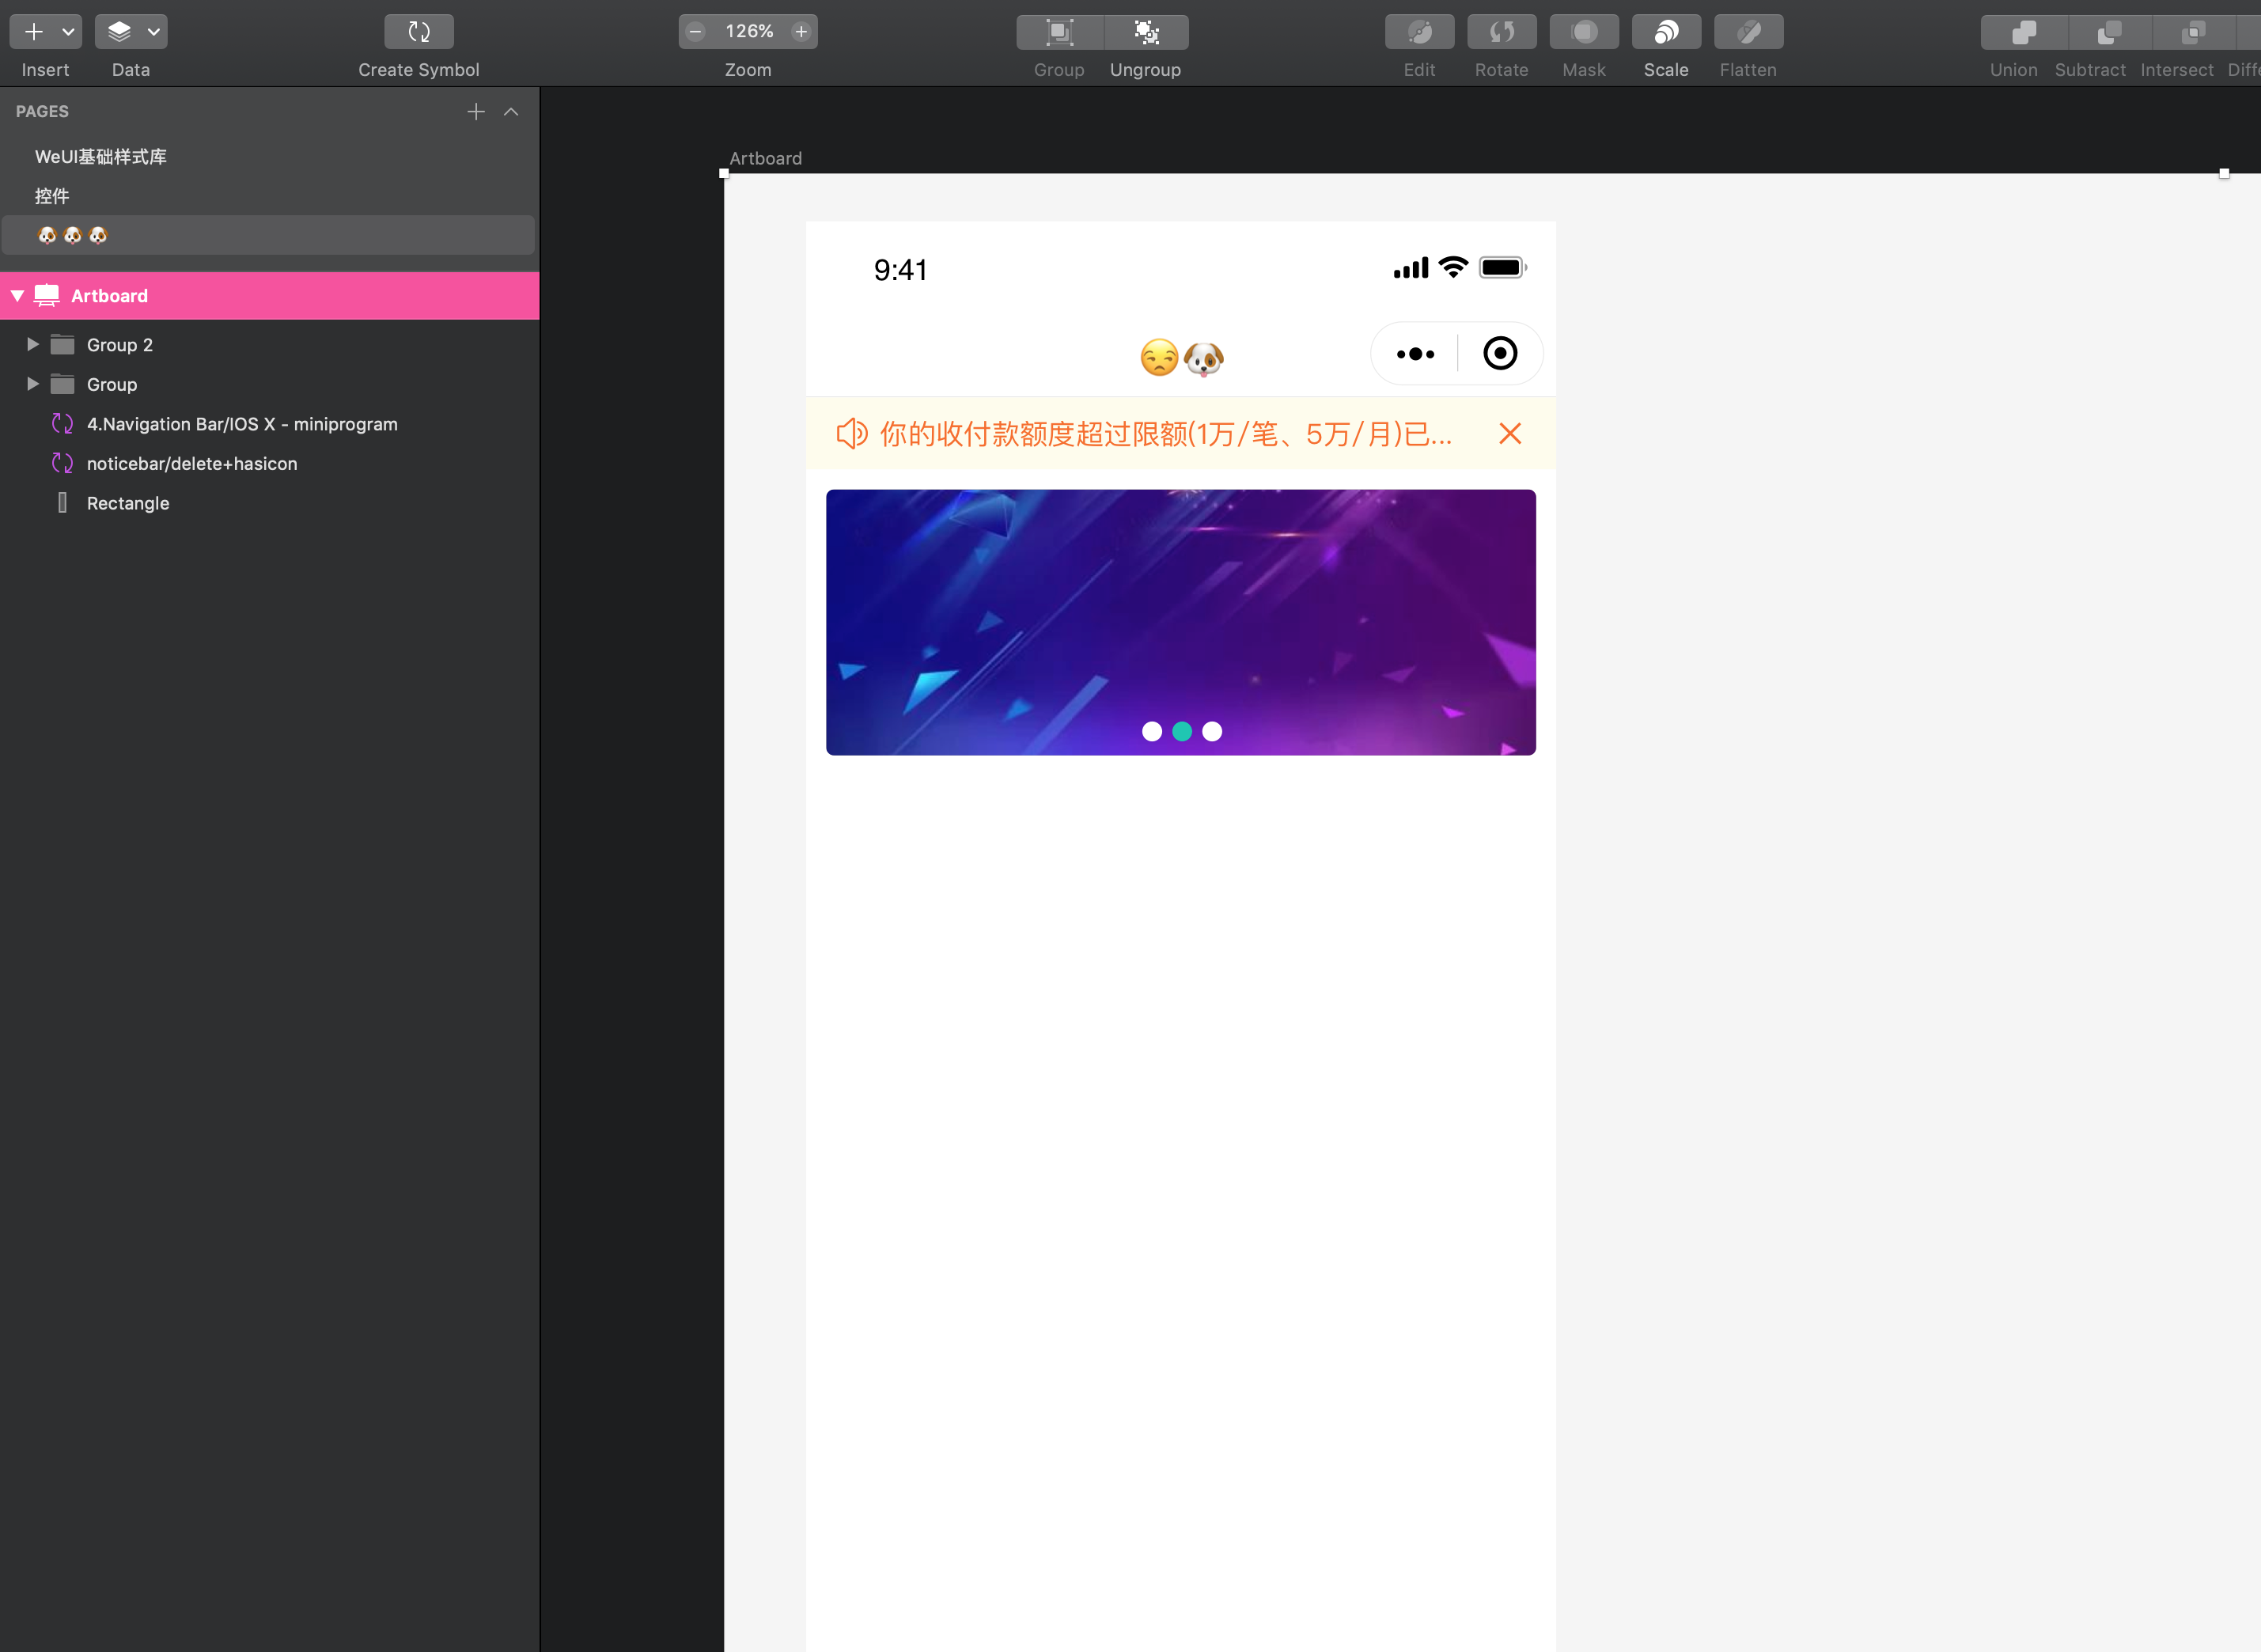This screenshot has height=1652, width=2261.
Task: Expand the Group layer triangle
Action: tap(32, 384)
